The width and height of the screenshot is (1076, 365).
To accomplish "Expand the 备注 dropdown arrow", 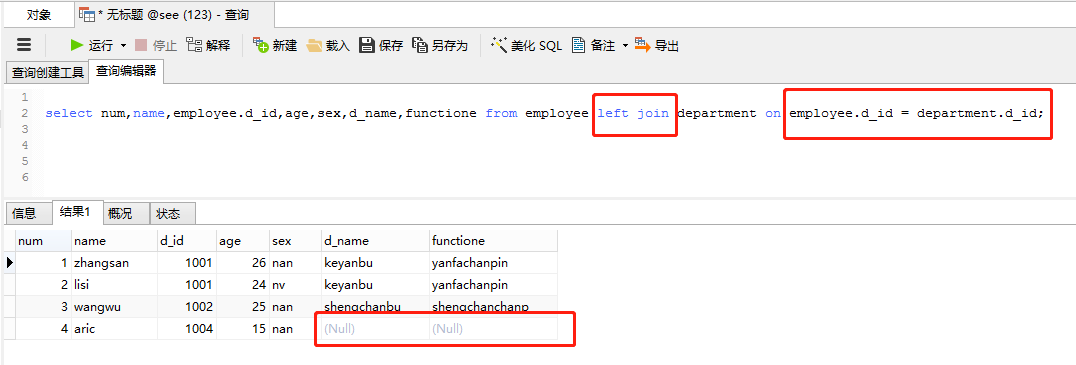I will [x=625, y=46].
